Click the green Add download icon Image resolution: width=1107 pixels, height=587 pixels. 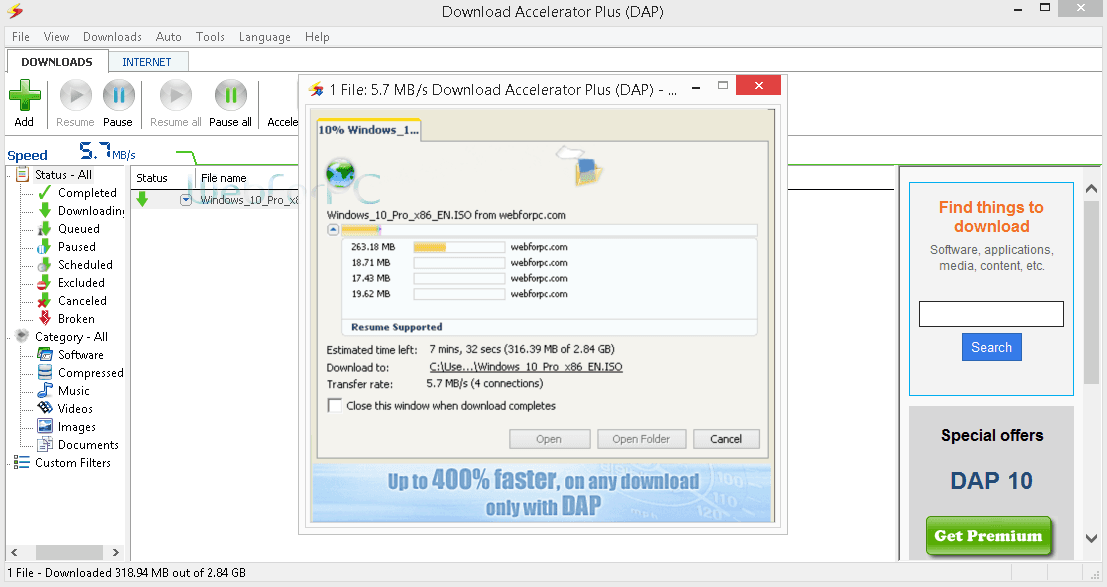coord(25,95)
